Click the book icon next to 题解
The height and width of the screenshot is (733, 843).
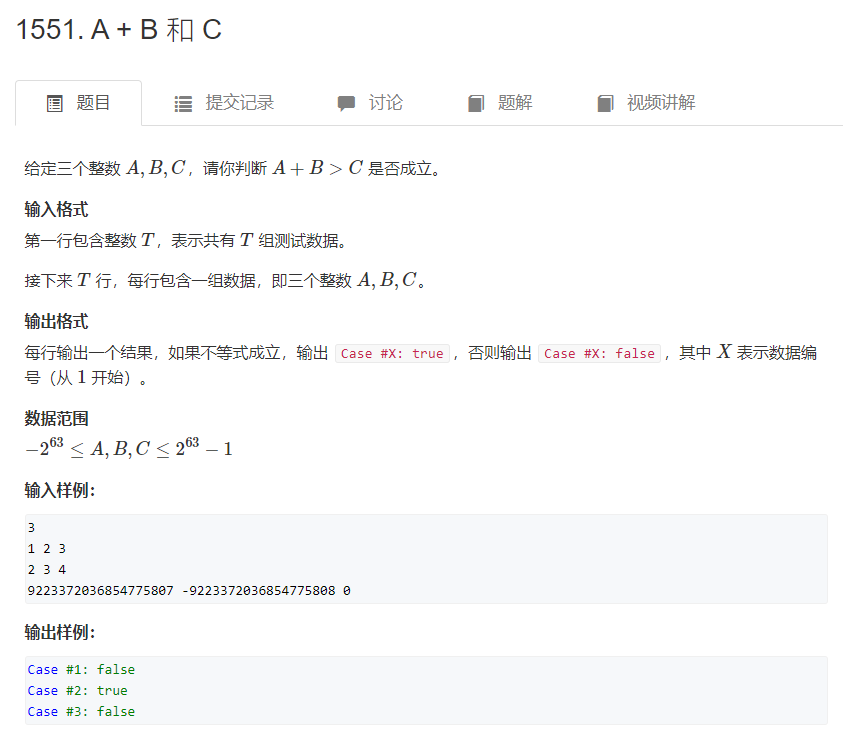pyautogui.click(x=477, y=103)
